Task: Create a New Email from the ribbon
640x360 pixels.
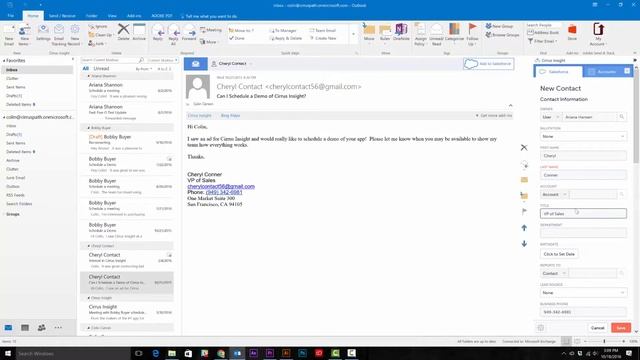Action: point(9,34)
